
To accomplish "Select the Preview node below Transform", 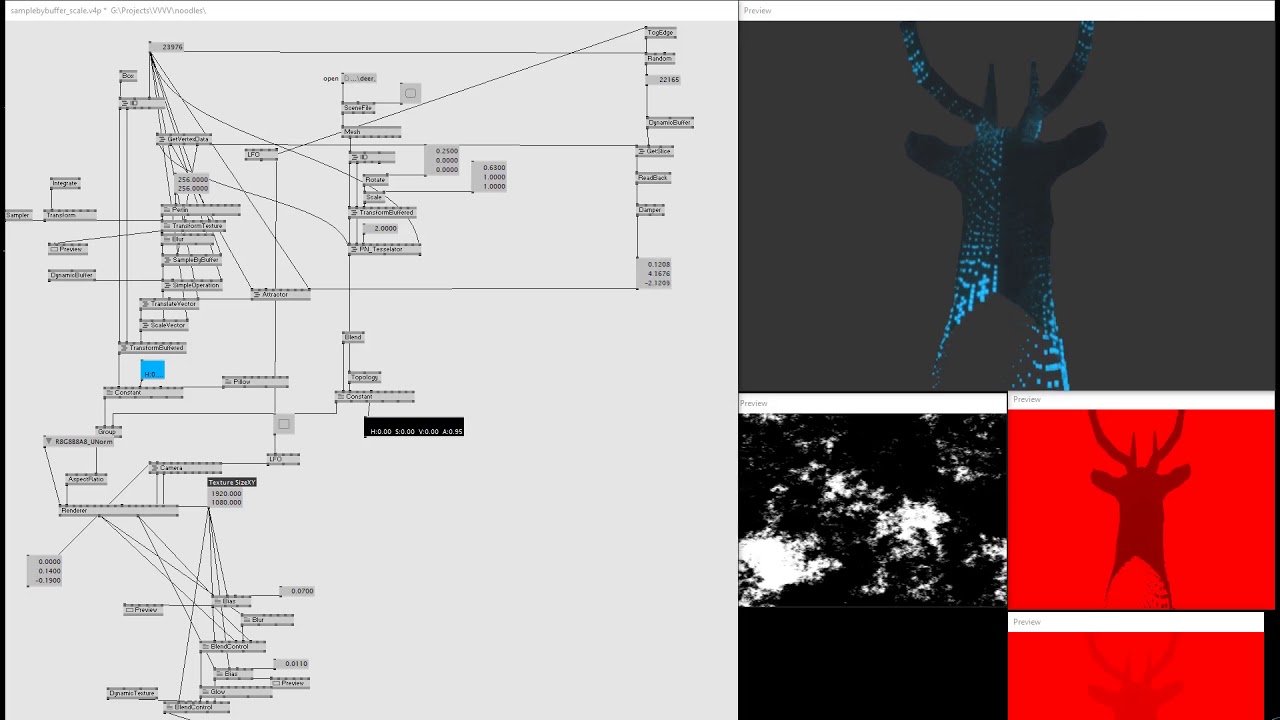I will click(67, 249).
